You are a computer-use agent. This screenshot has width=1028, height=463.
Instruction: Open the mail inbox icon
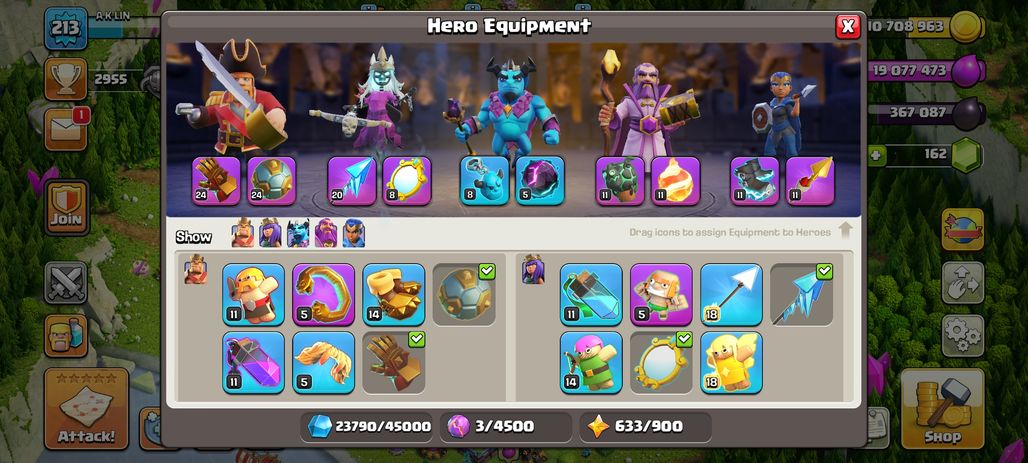point(66,130)
